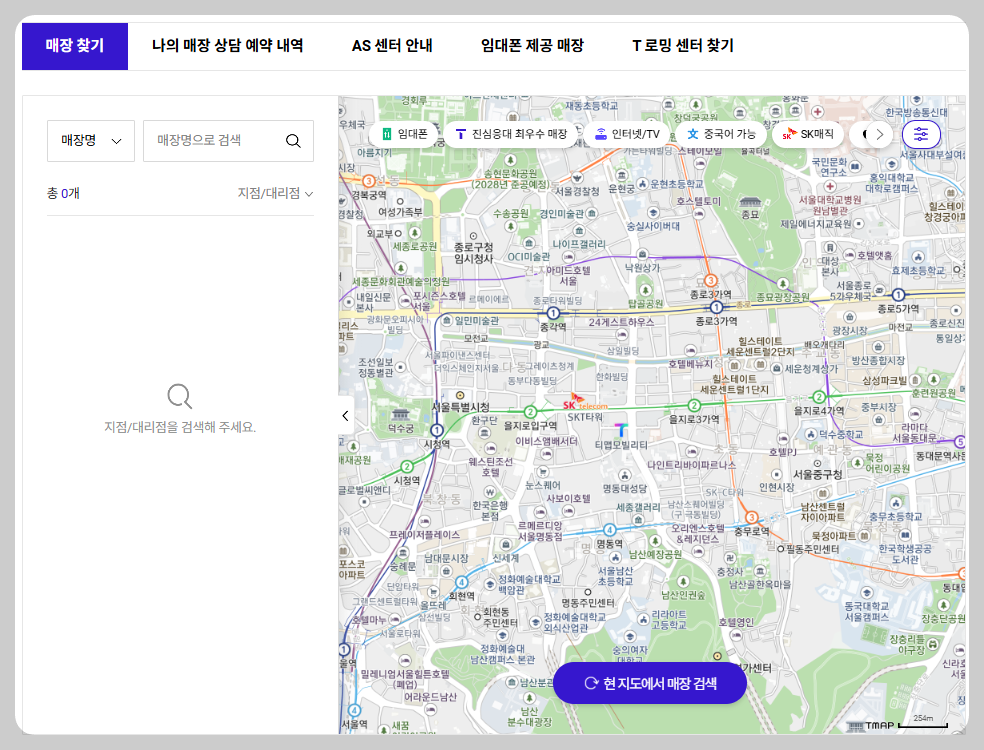Click the 시청역 line 1 station marker

click(x=437, y=431)
